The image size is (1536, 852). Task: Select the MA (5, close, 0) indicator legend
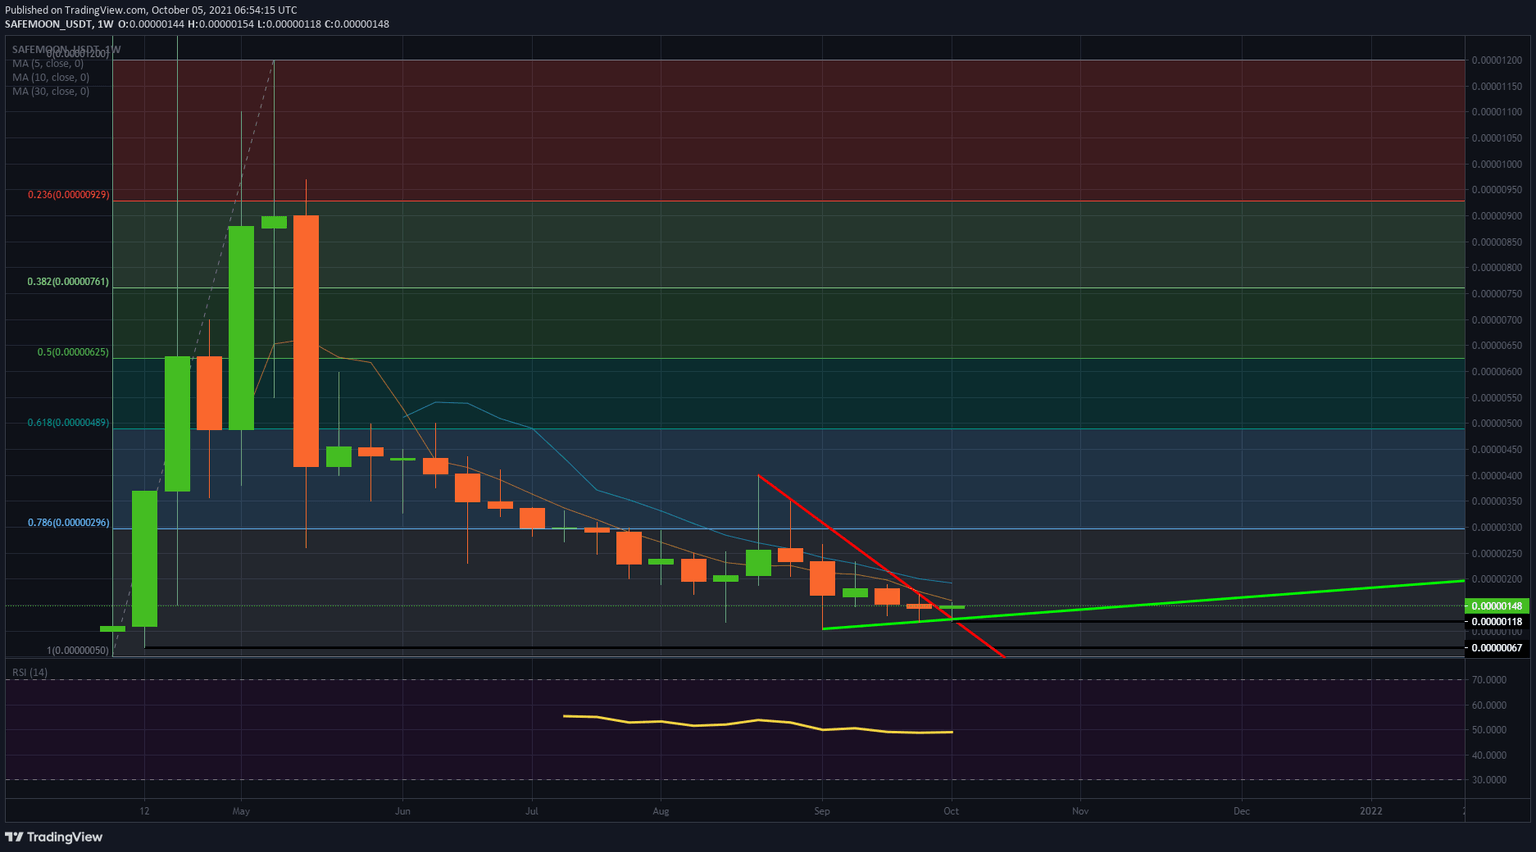pos(46,62)
